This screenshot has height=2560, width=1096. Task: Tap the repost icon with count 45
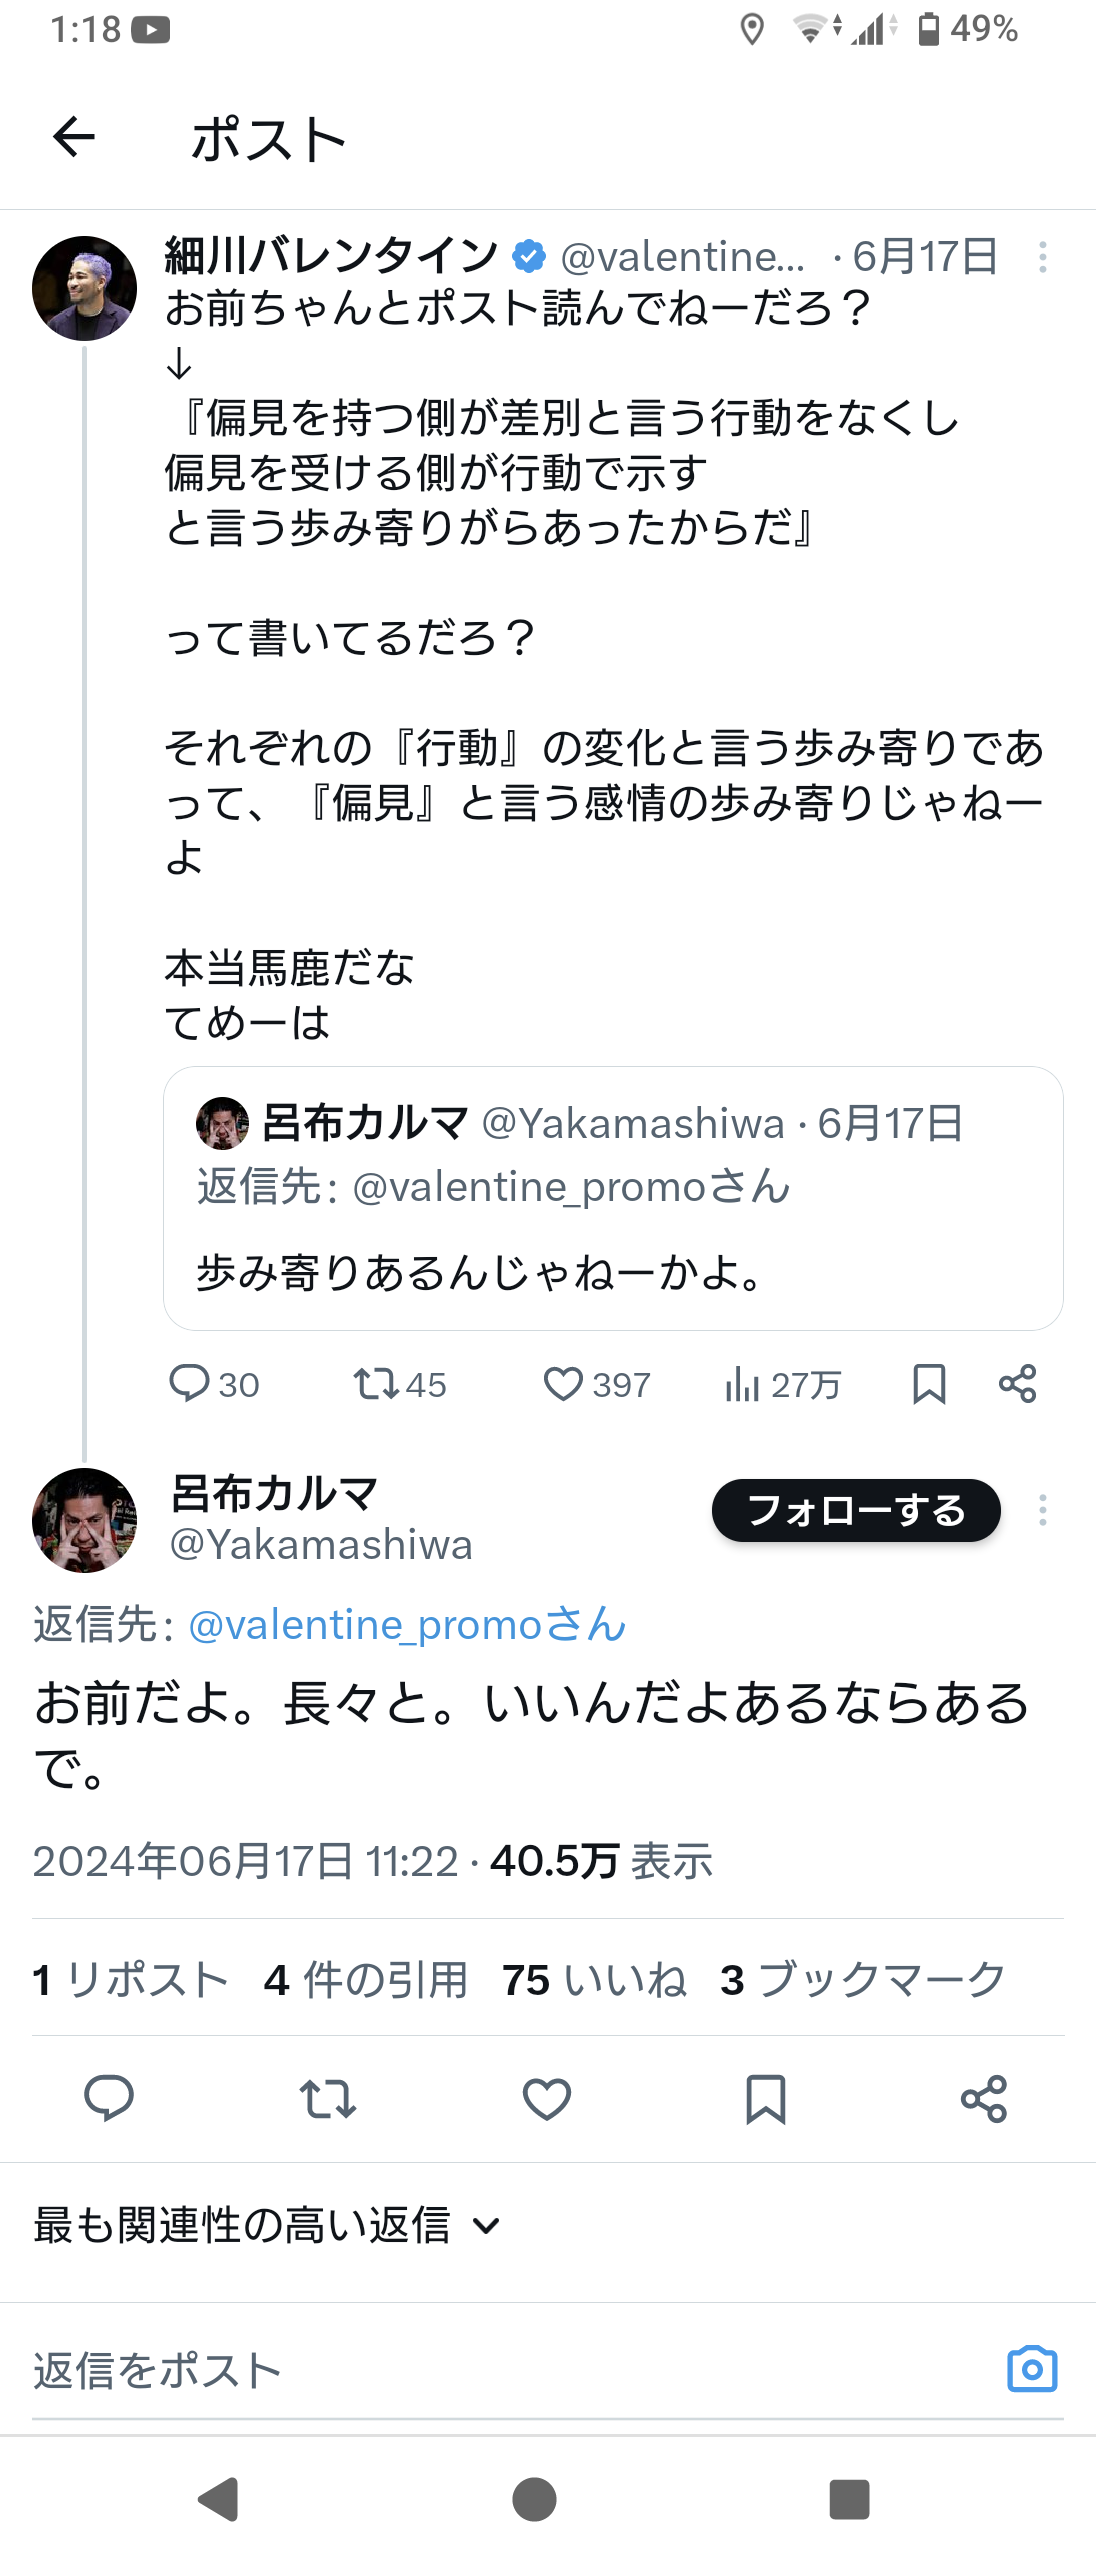coord(377,1384)
